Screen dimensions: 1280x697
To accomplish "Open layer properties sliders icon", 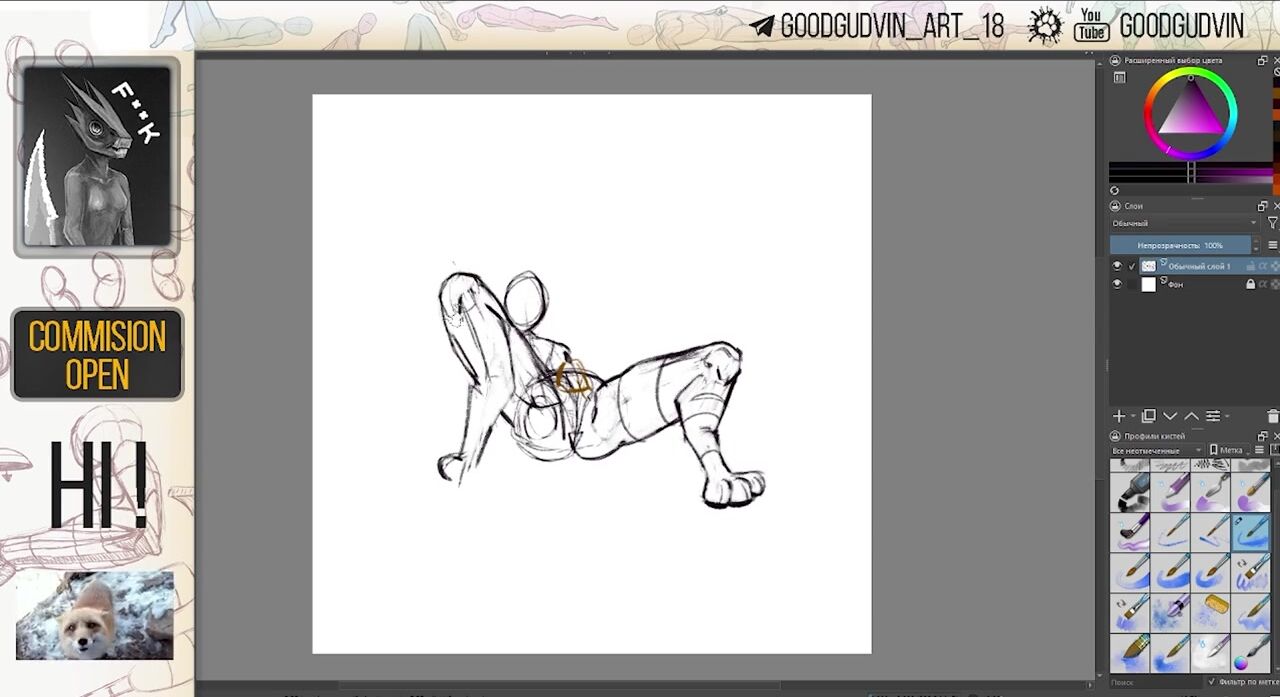I will pyautogui.click(x=1213, y=416).
